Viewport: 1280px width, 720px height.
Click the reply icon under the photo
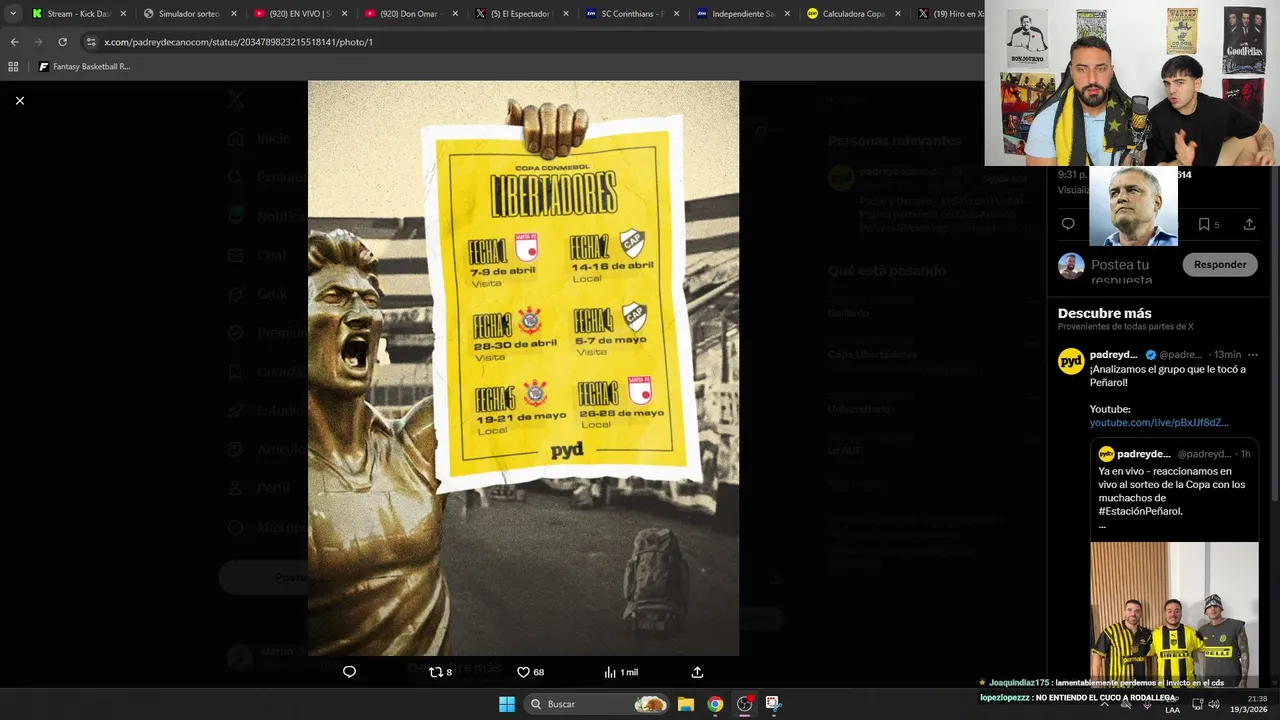coord(349,672)
